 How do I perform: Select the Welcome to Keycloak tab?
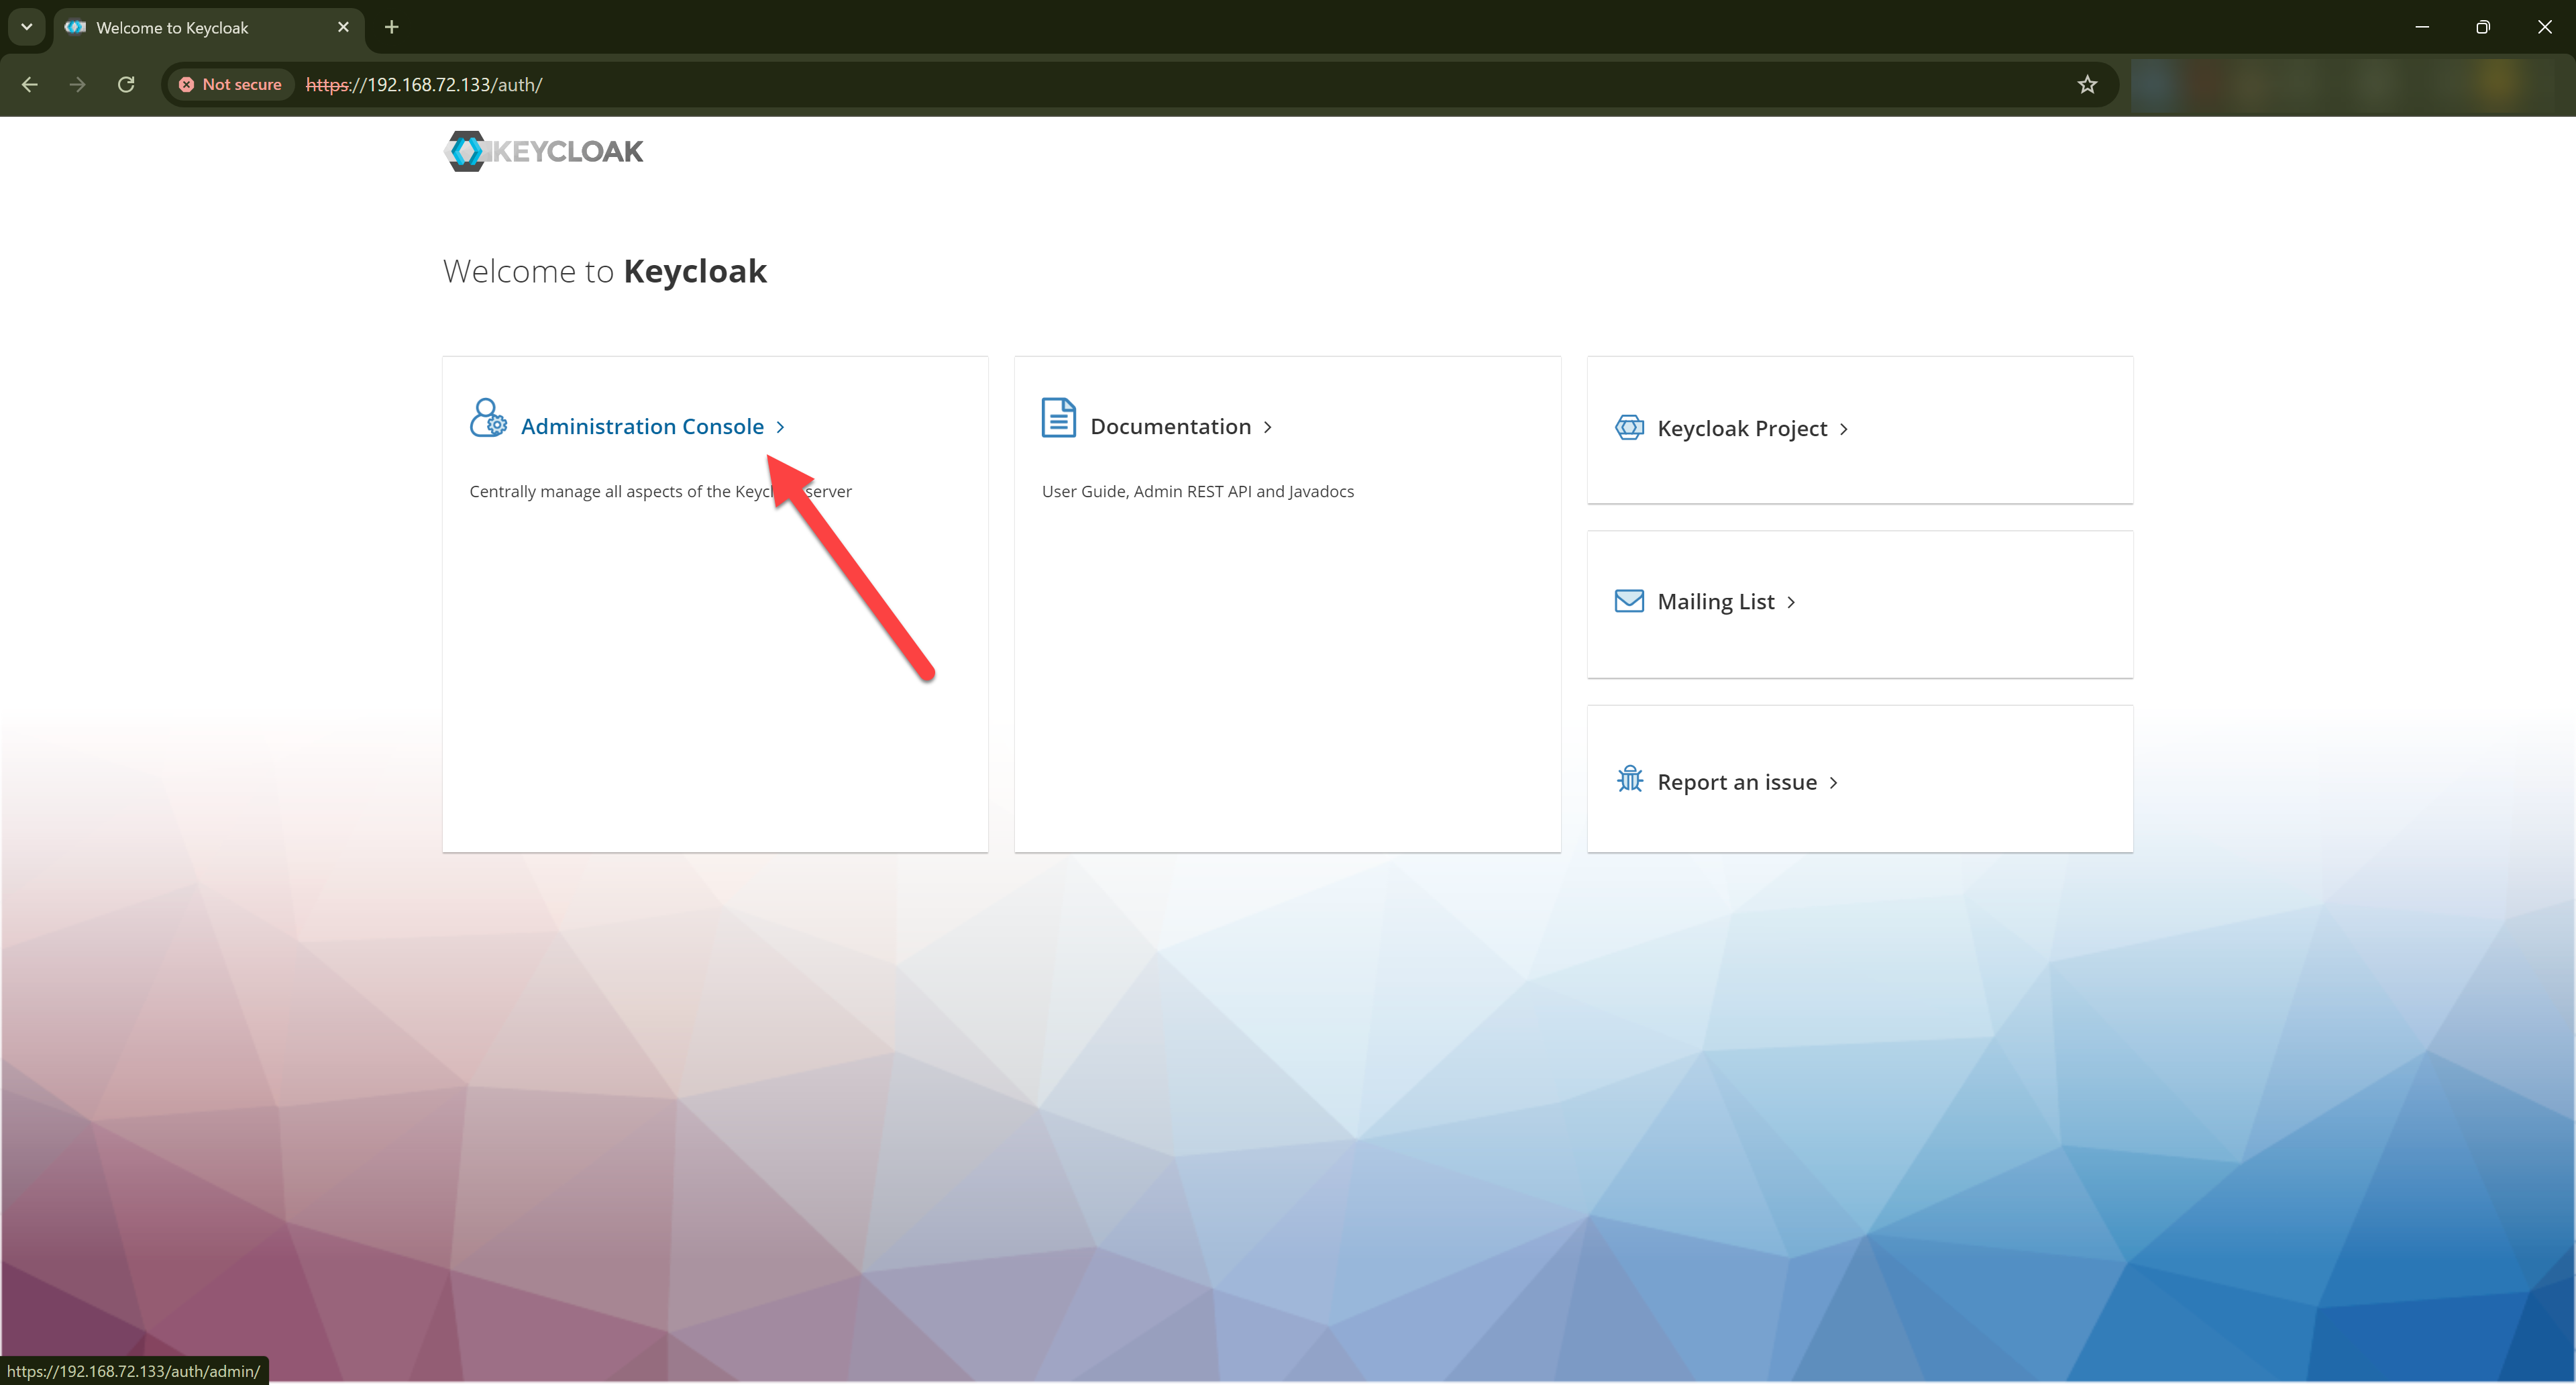[x=209, y=27]
